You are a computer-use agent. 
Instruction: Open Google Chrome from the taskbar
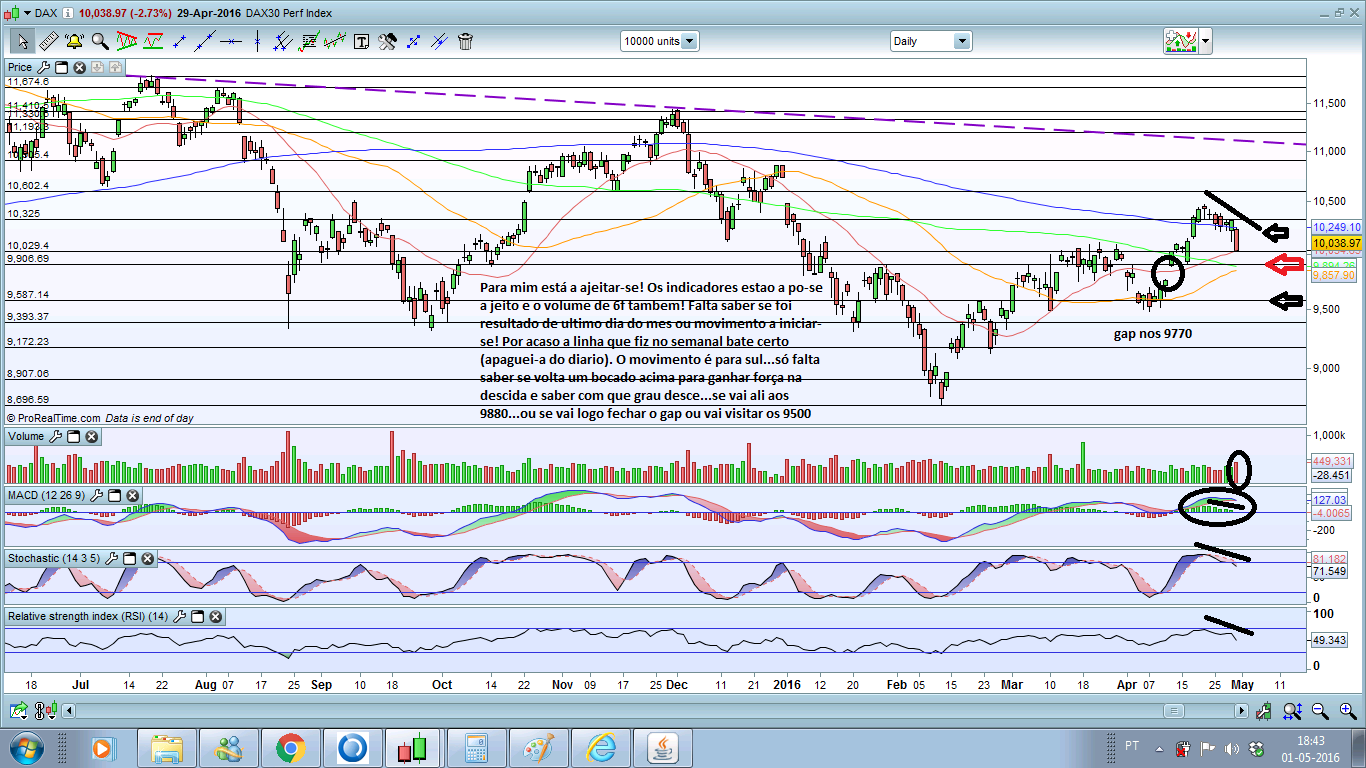[x=291, y=748]
